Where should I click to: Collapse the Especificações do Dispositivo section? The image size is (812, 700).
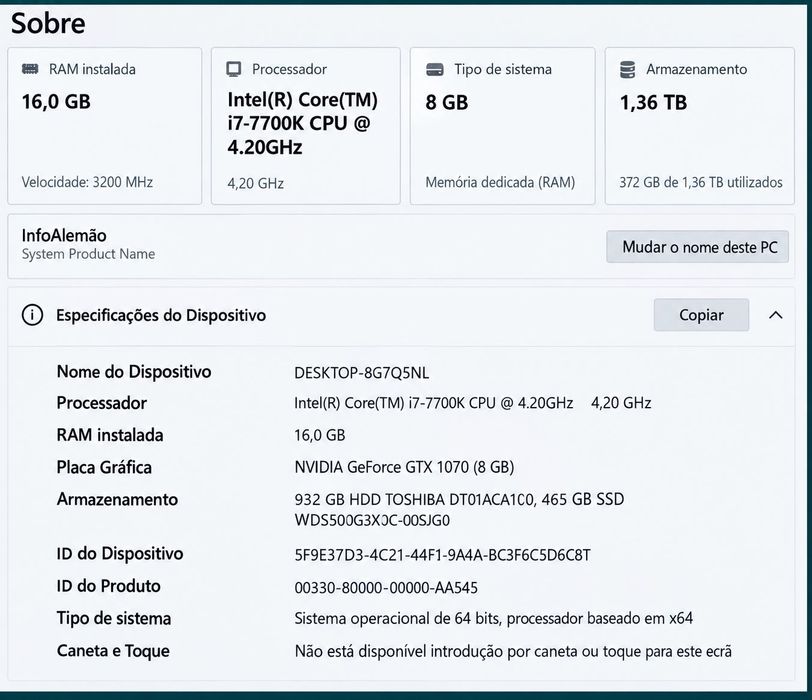(775, 315)
